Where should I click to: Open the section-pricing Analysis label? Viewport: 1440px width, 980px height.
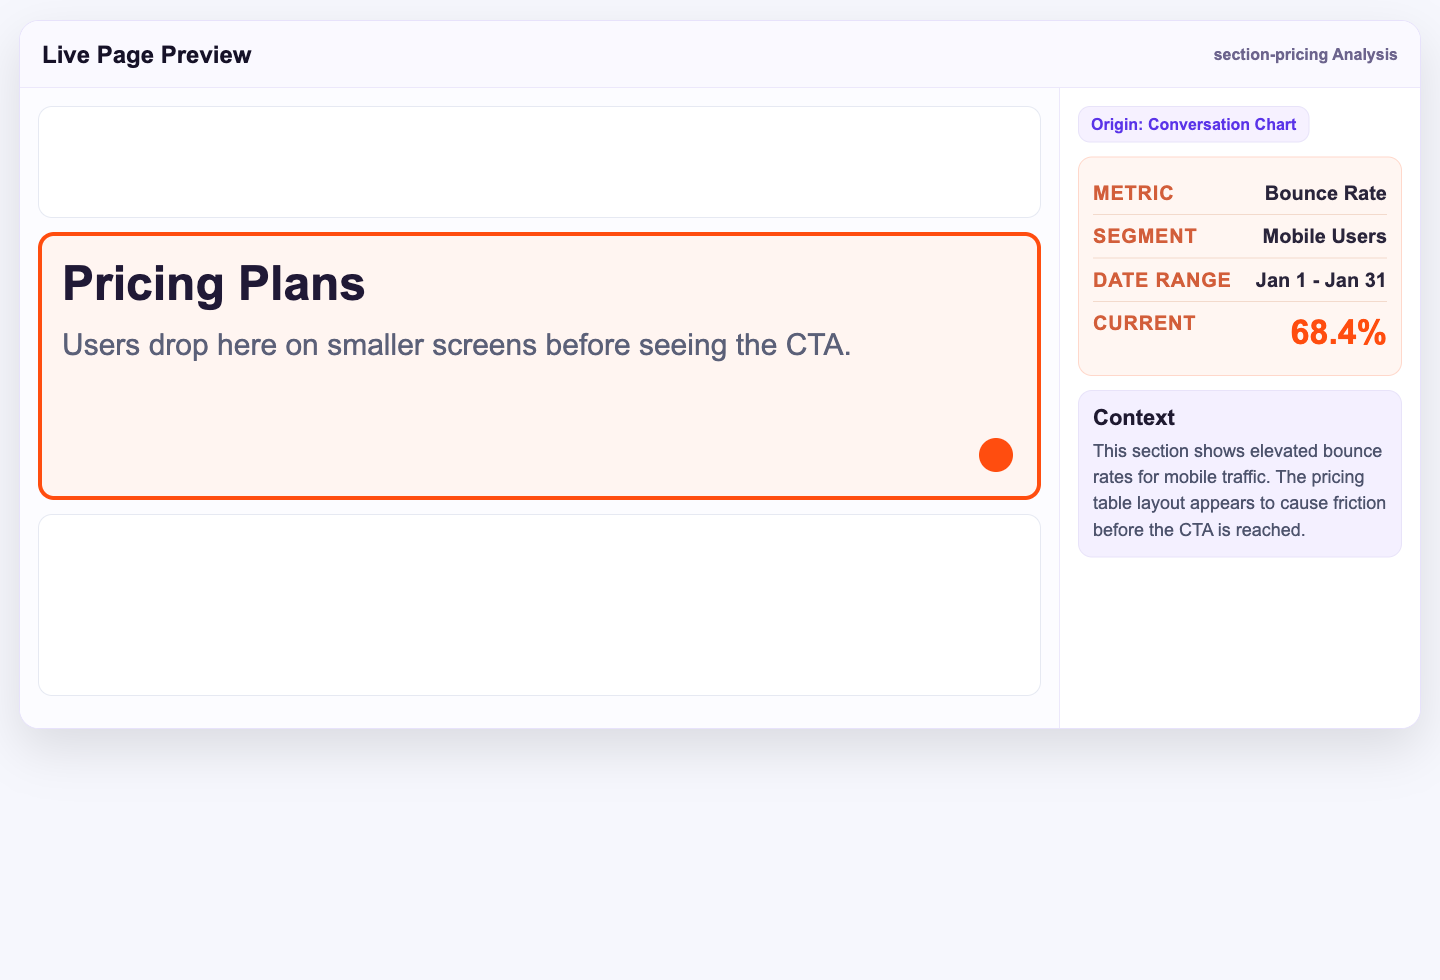pos(1304,54)
